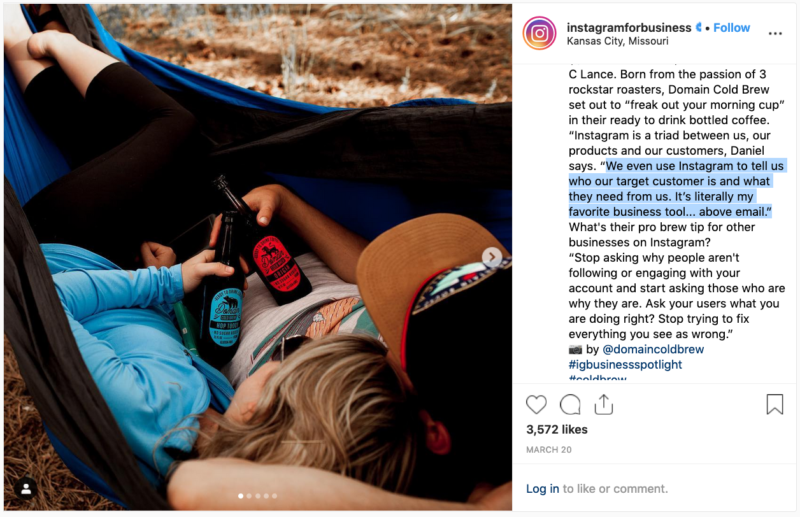This screenshot has width=800, height=517.
Task: Open the Kansas City, Missouri location
Action: click(617, 41)
